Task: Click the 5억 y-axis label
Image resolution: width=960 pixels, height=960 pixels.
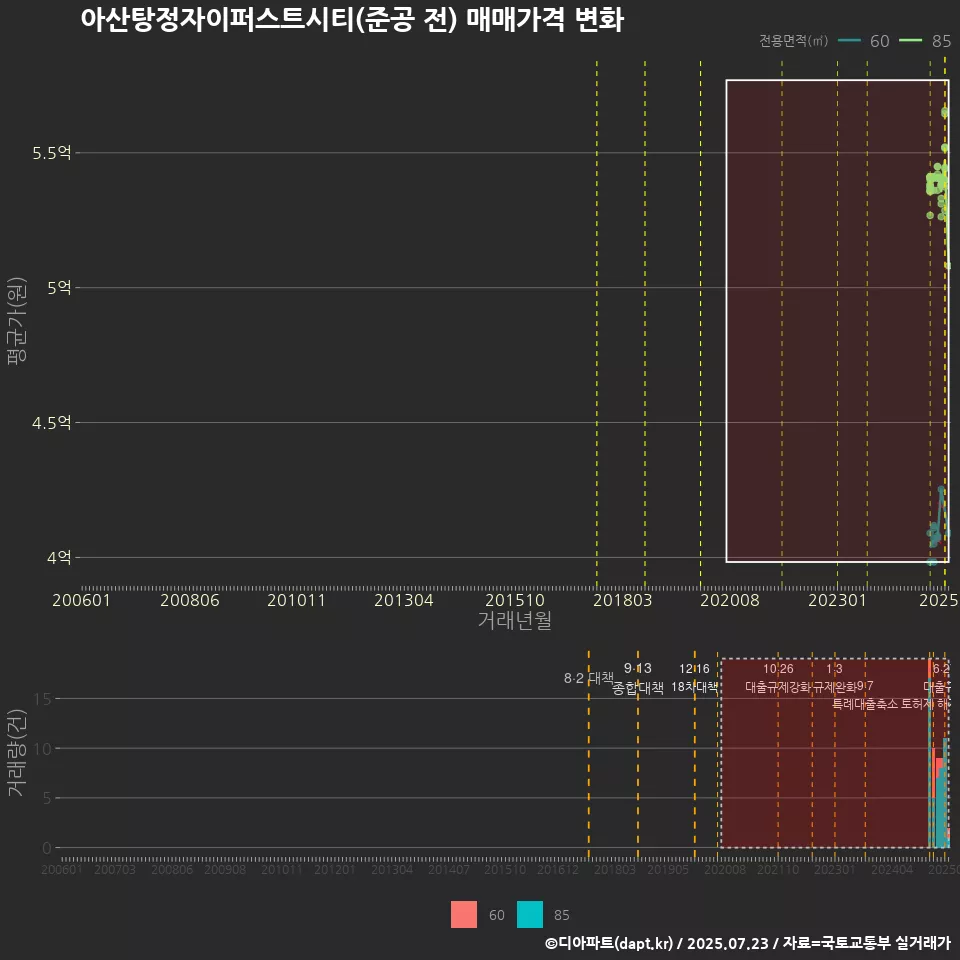Action: (x=59, y=288)
